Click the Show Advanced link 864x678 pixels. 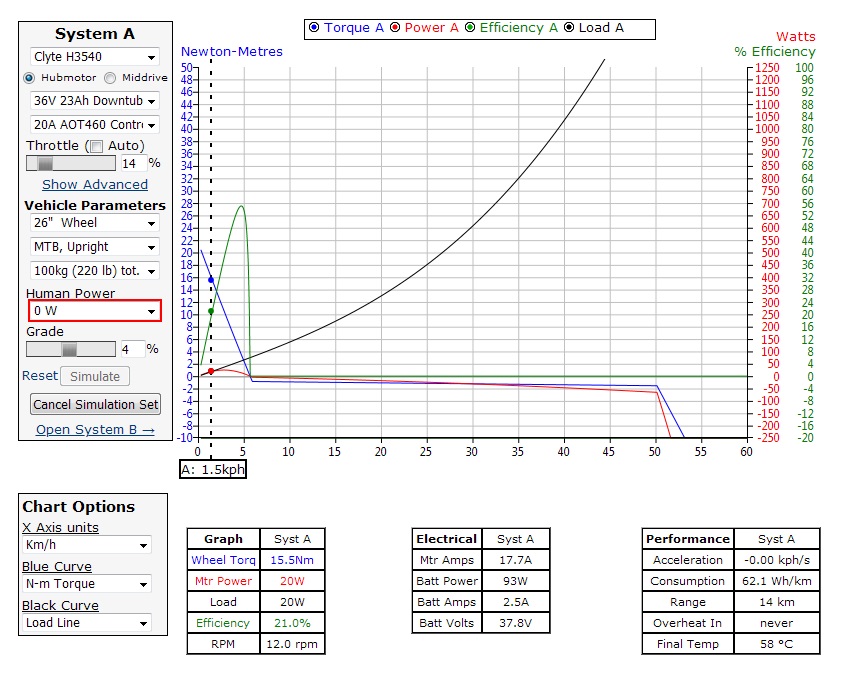[95, 185]
